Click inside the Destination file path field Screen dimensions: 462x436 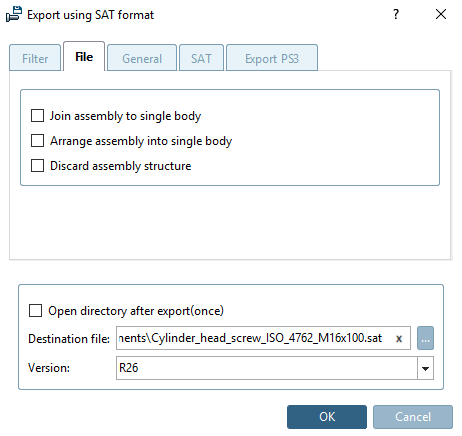point(255,338)
